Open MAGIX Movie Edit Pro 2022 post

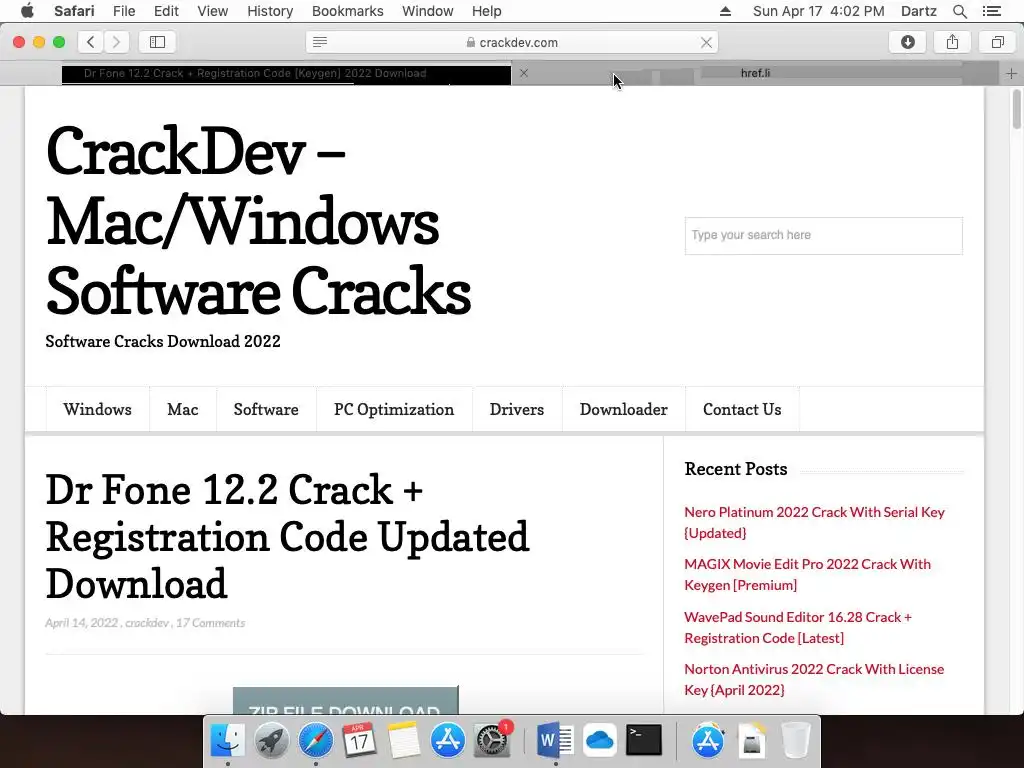(807, 575)
